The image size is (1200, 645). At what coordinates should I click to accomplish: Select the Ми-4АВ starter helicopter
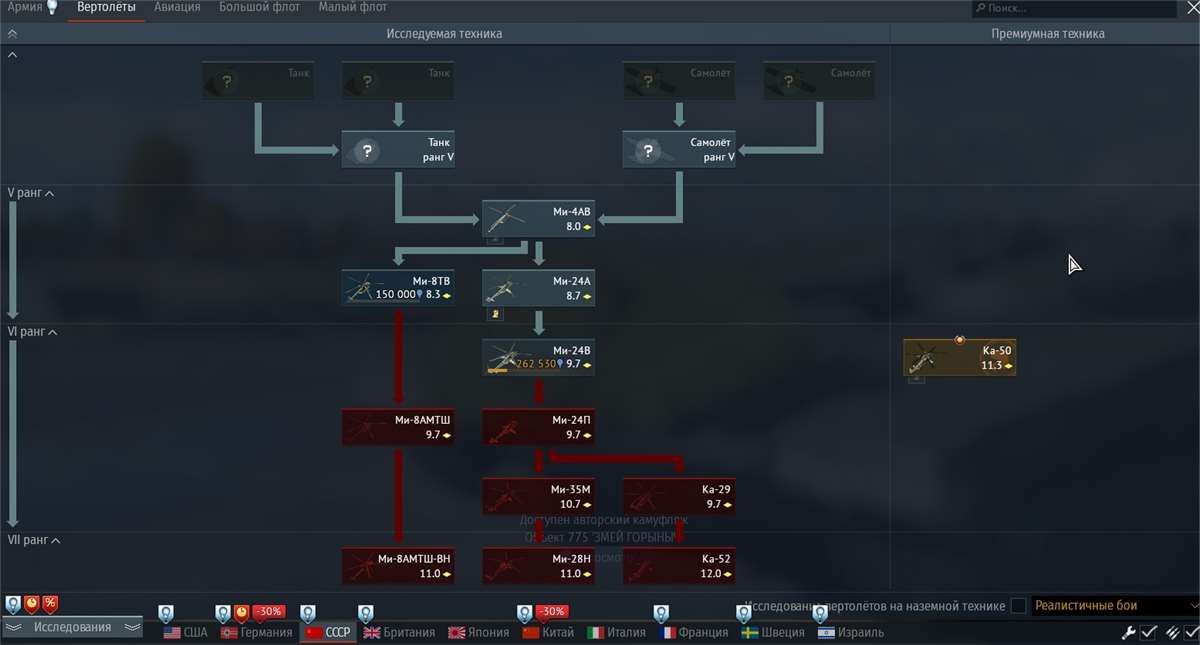538,218
